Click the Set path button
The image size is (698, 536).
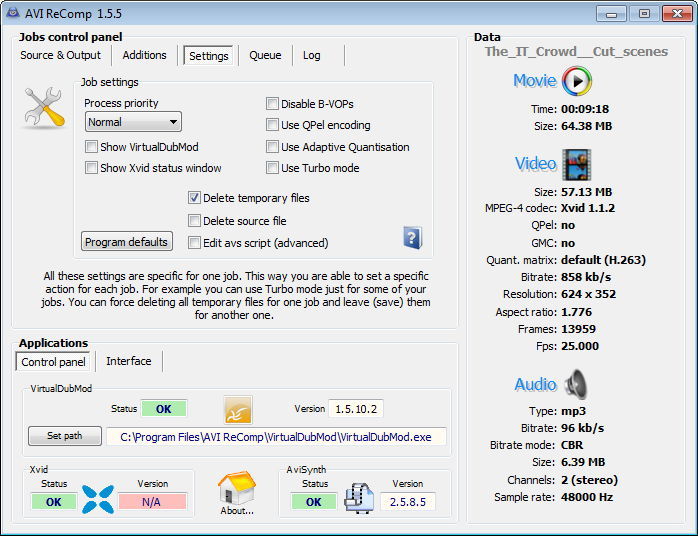pyautogui.click(x=64, y=436)
